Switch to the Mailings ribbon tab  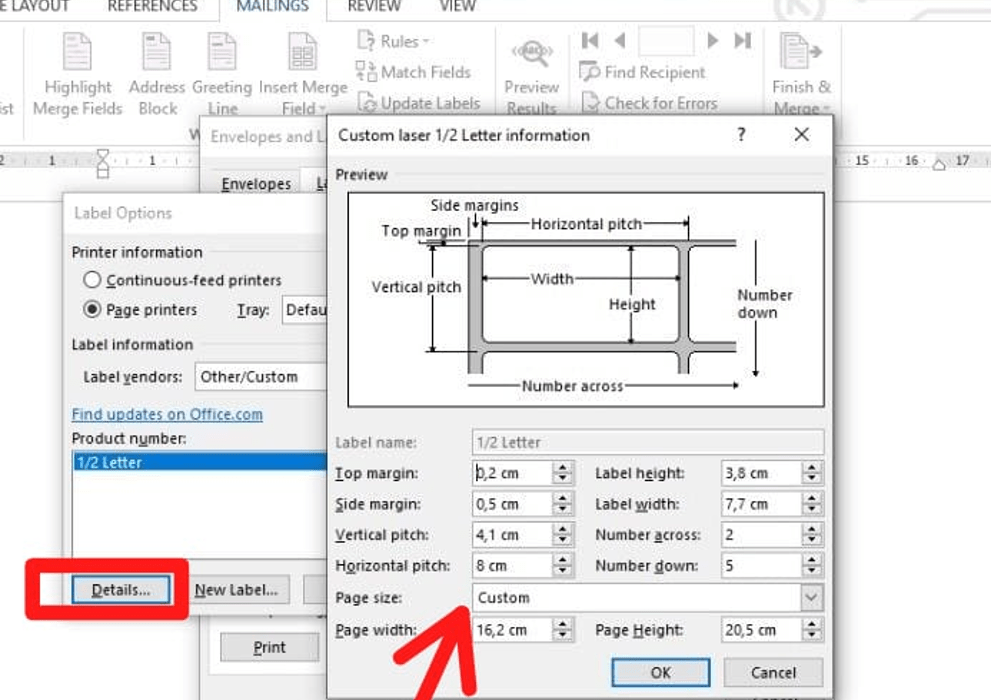click(272, 7)
